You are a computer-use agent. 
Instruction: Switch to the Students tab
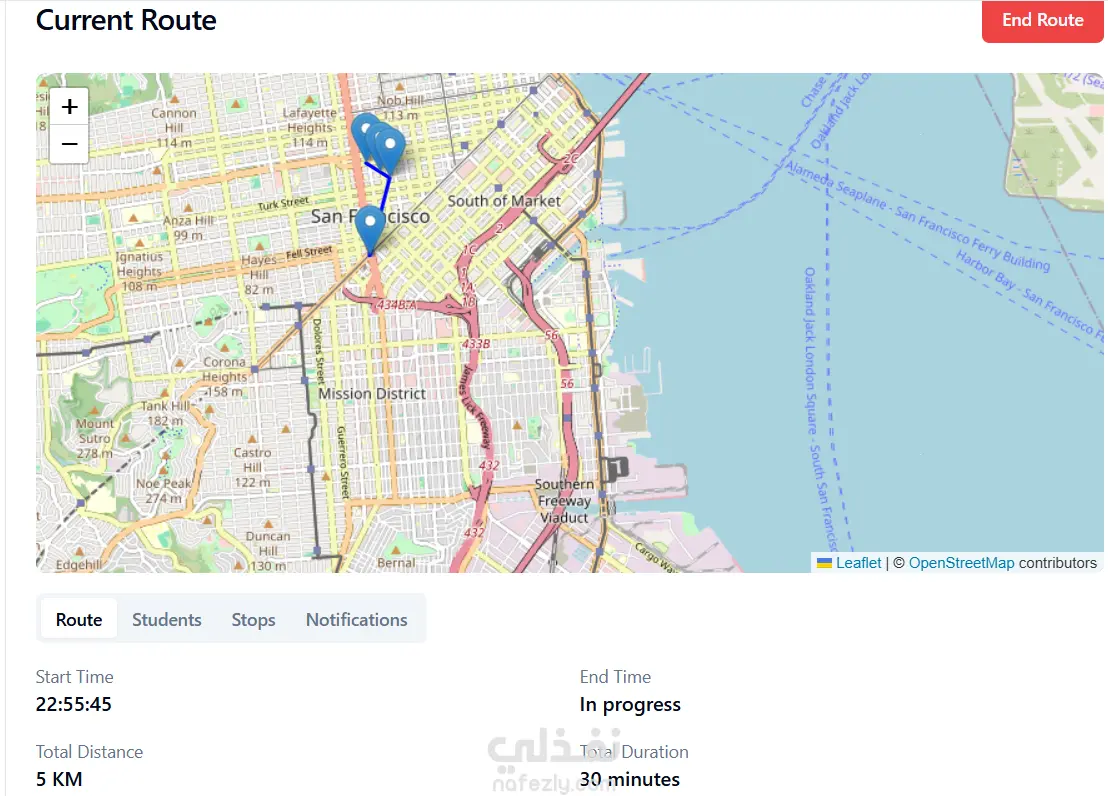(167, 619)
